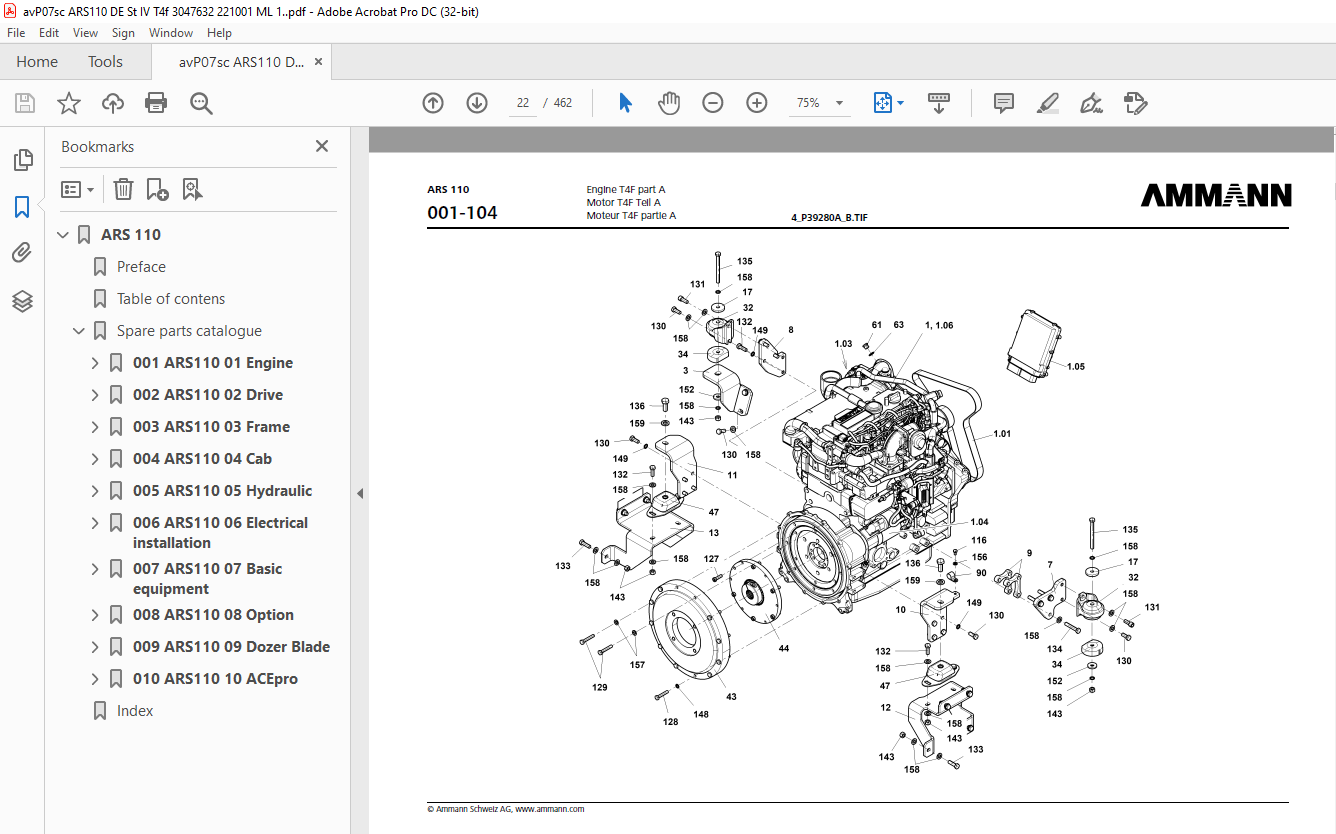Select the highlight text pen tool
The height and width of the screenshot is (834, 1336).
tap(1048, 103)
